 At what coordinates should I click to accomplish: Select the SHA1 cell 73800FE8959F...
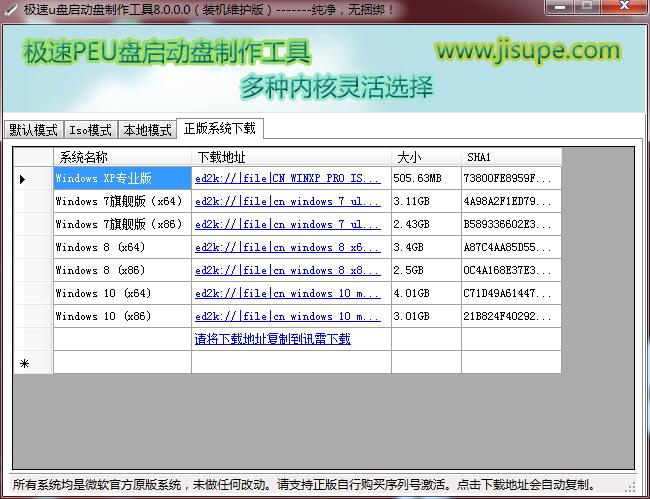coord(511,178)
